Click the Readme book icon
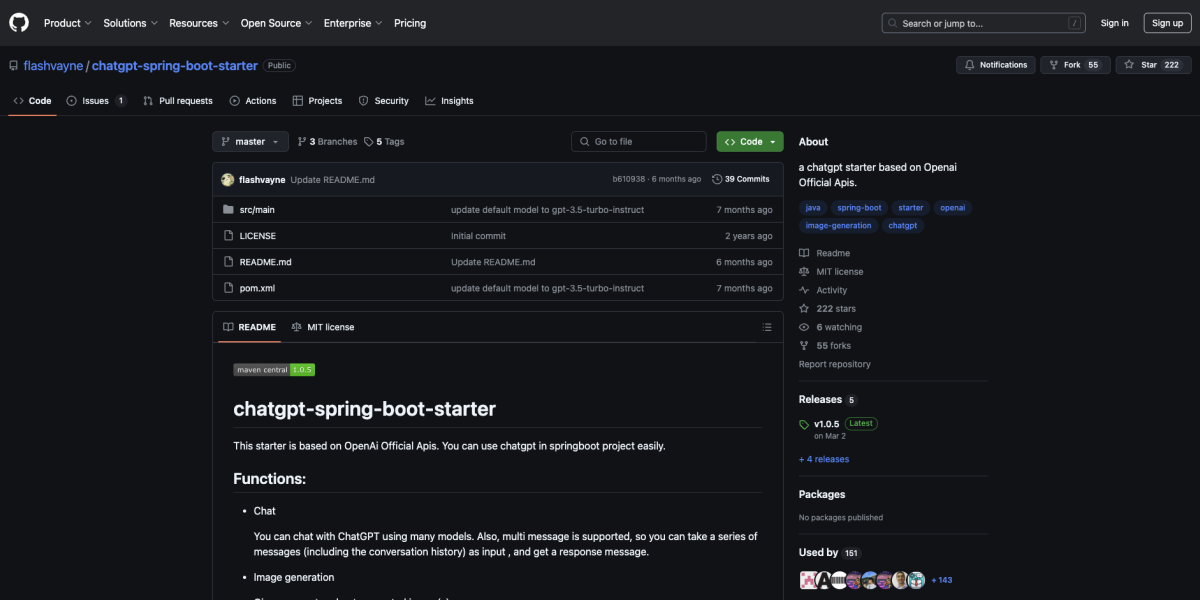 coord(802,252)
